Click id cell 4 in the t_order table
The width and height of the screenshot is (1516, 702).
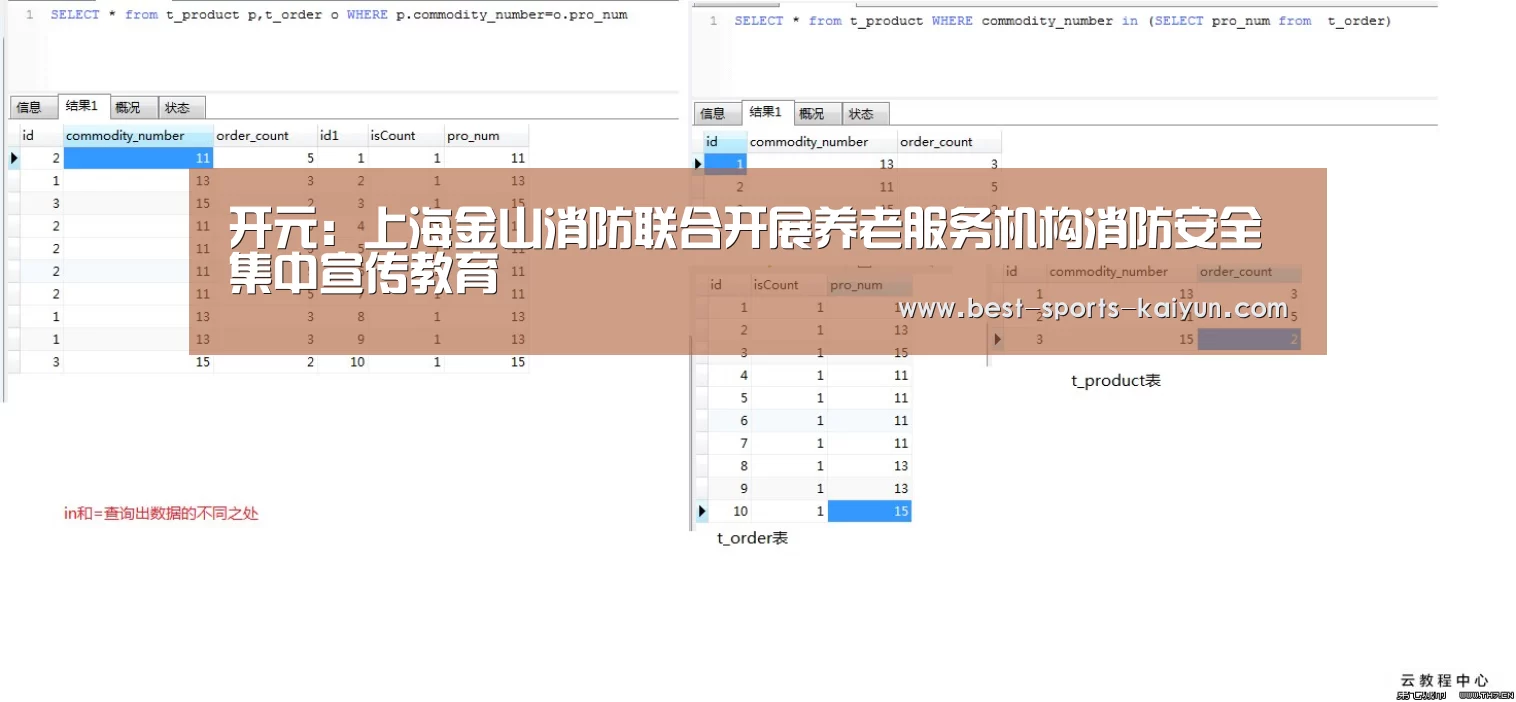coord(729,375)
